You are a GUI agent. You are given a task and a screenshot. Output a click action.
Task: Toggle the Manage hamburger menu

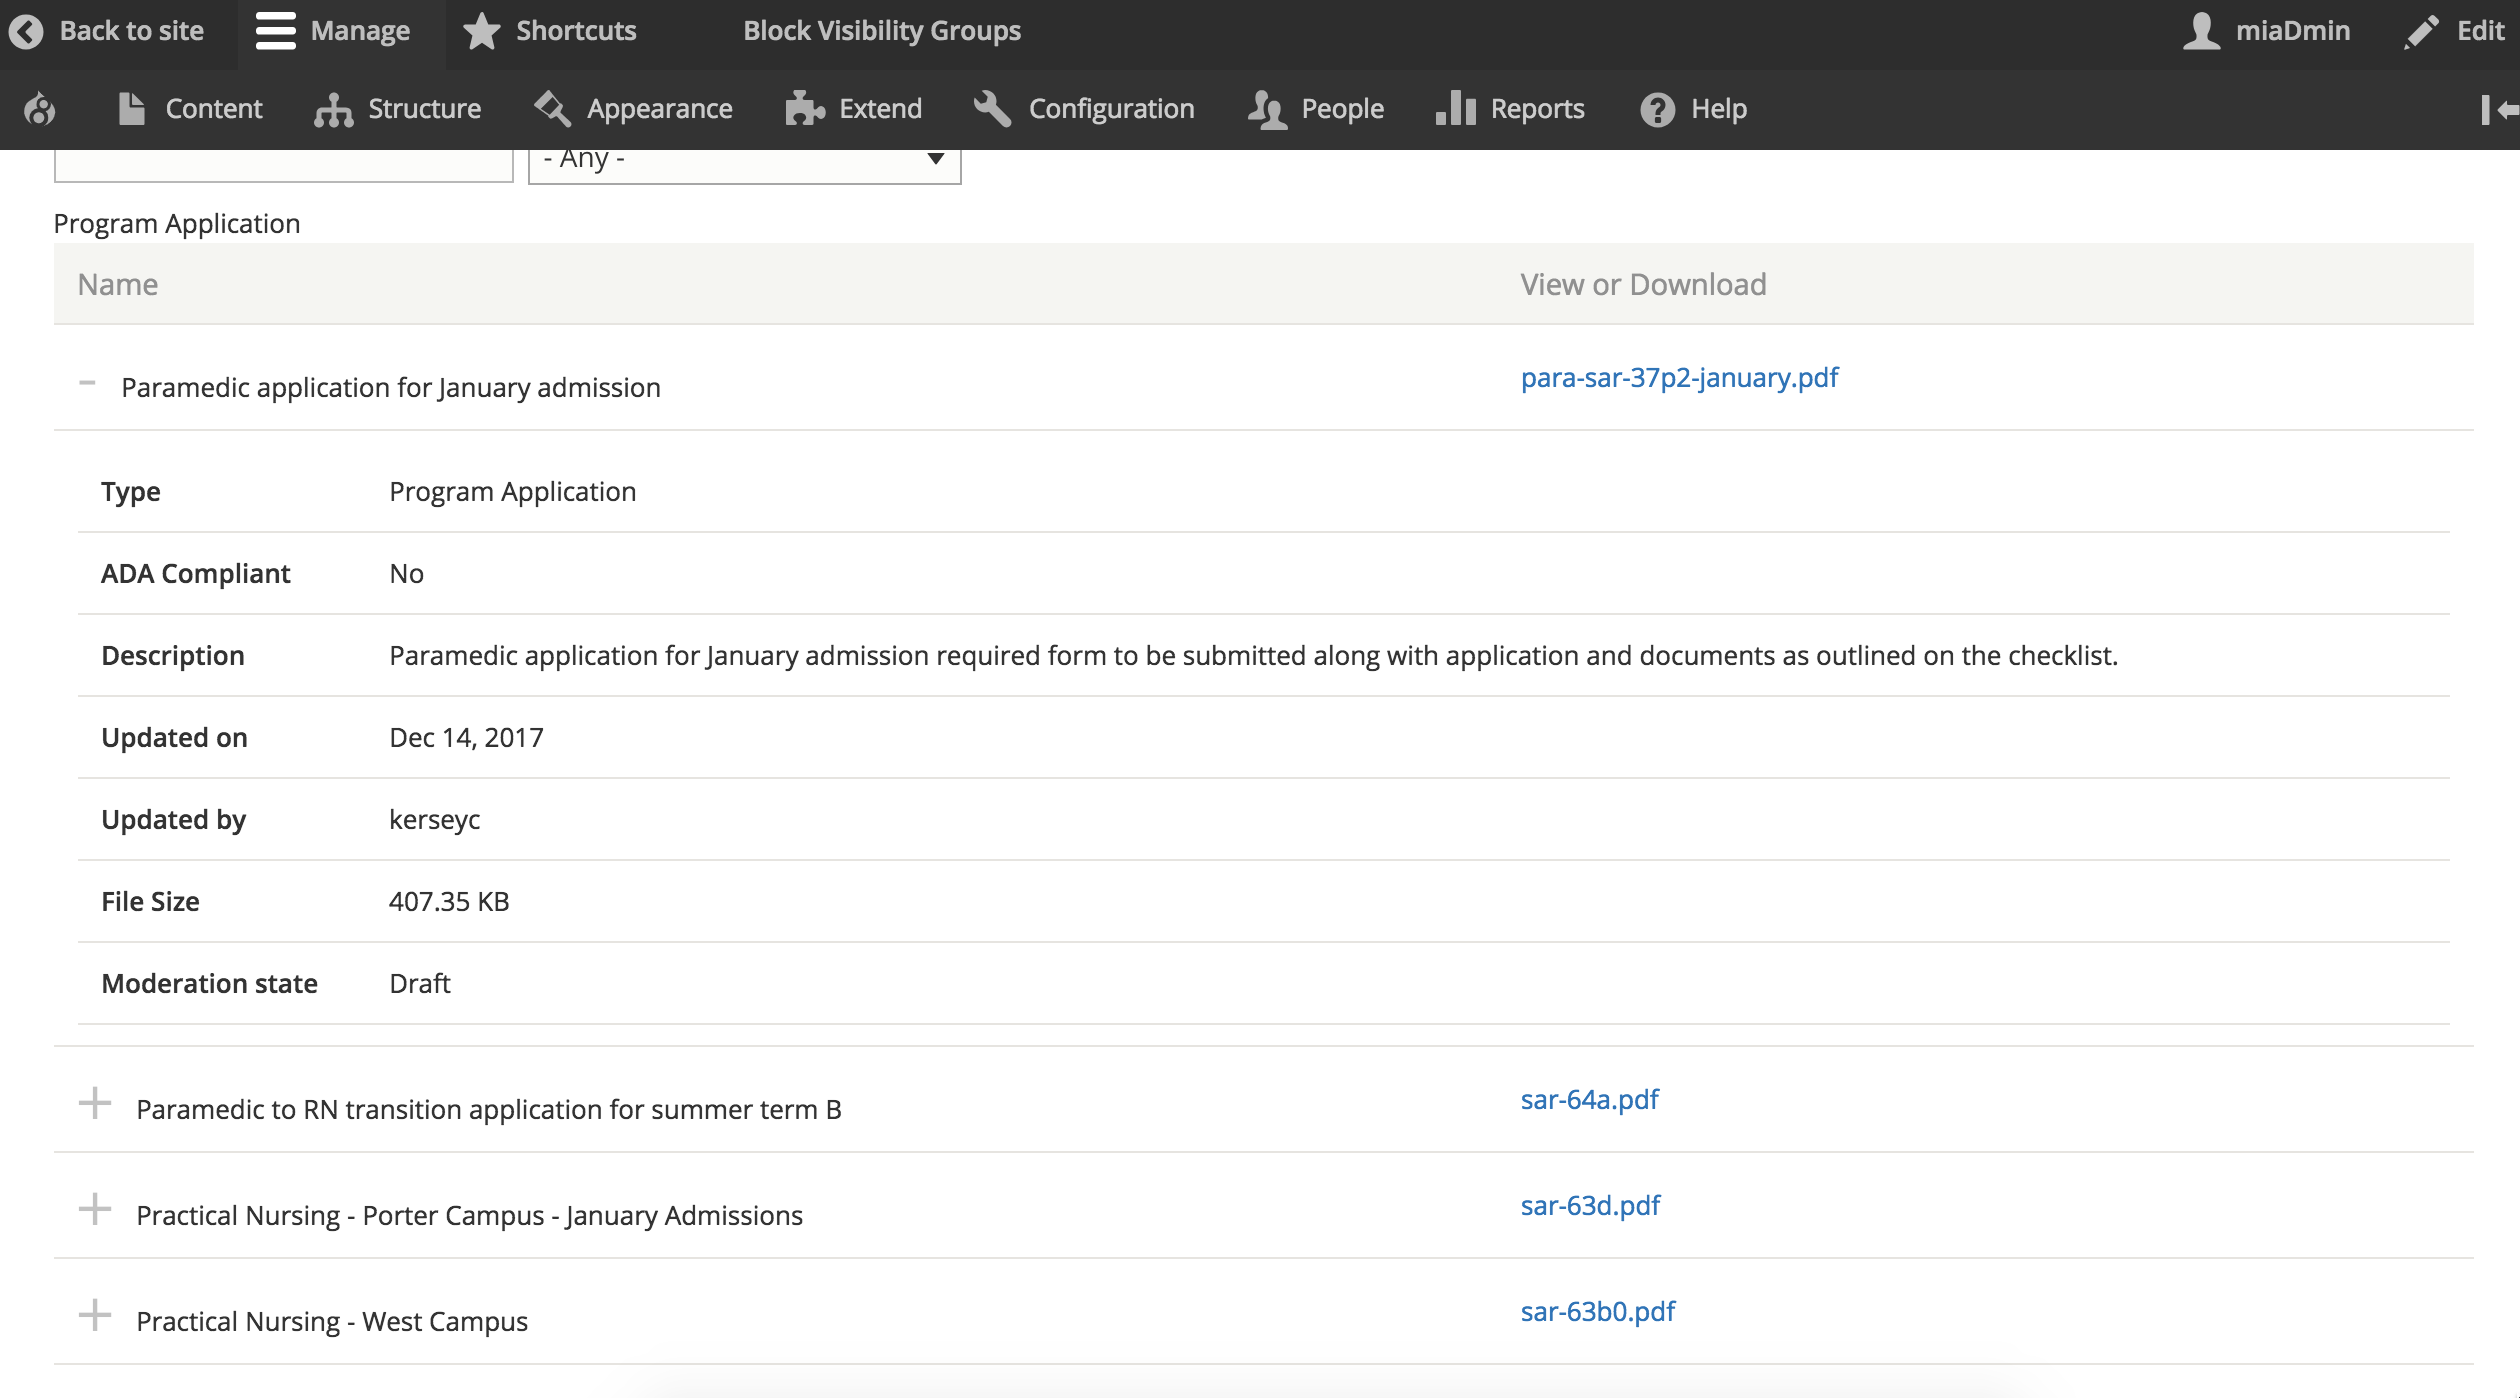[x=276, y=31]
